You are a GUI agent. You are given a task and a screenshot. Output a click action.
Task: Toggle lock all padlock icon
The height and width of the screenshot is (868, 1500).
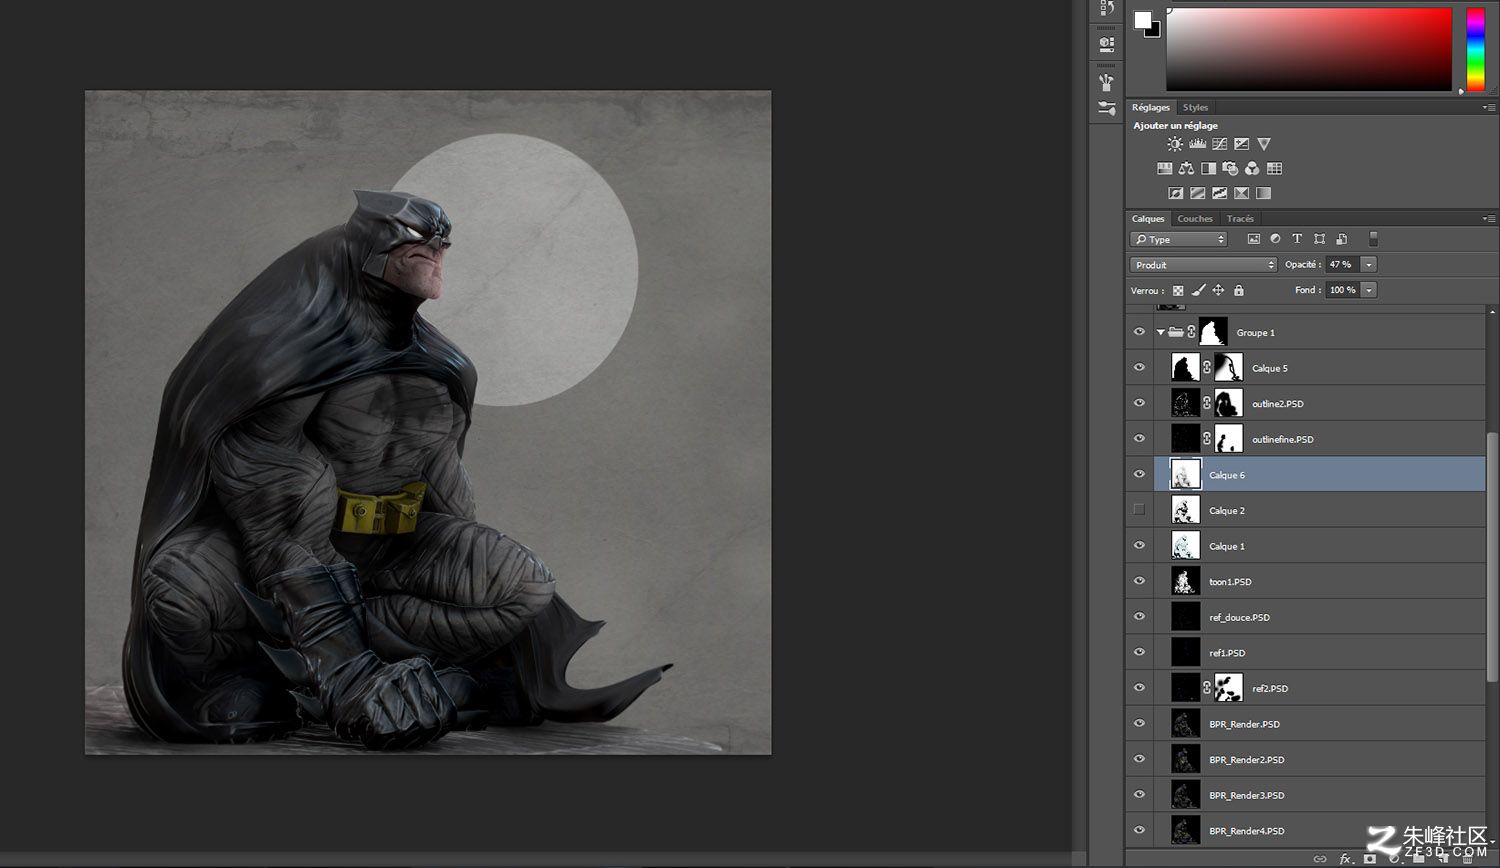click(x=1239, y=290)
